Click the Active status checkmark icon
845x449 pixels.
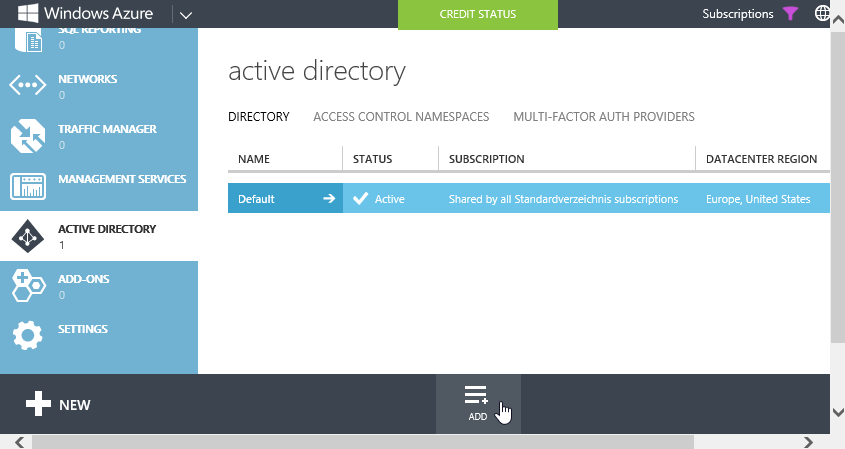click(x=361, y=198)
